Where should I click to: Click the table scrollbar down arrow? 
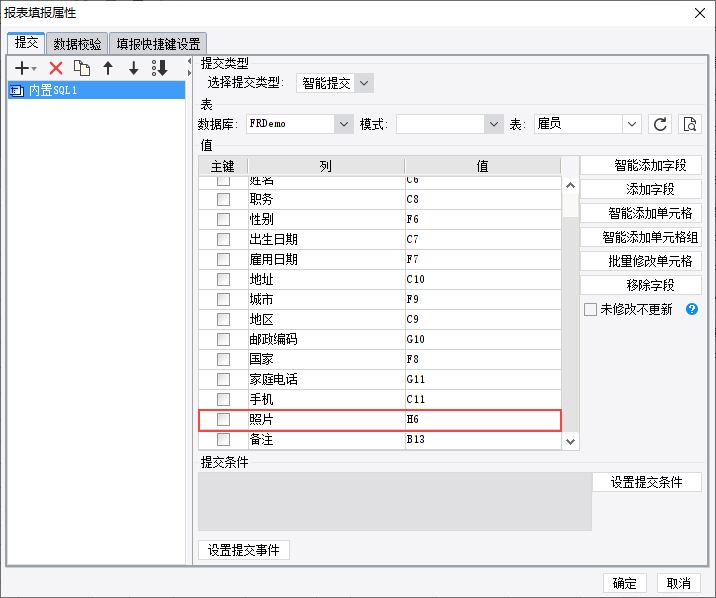(x=570, y=441)
